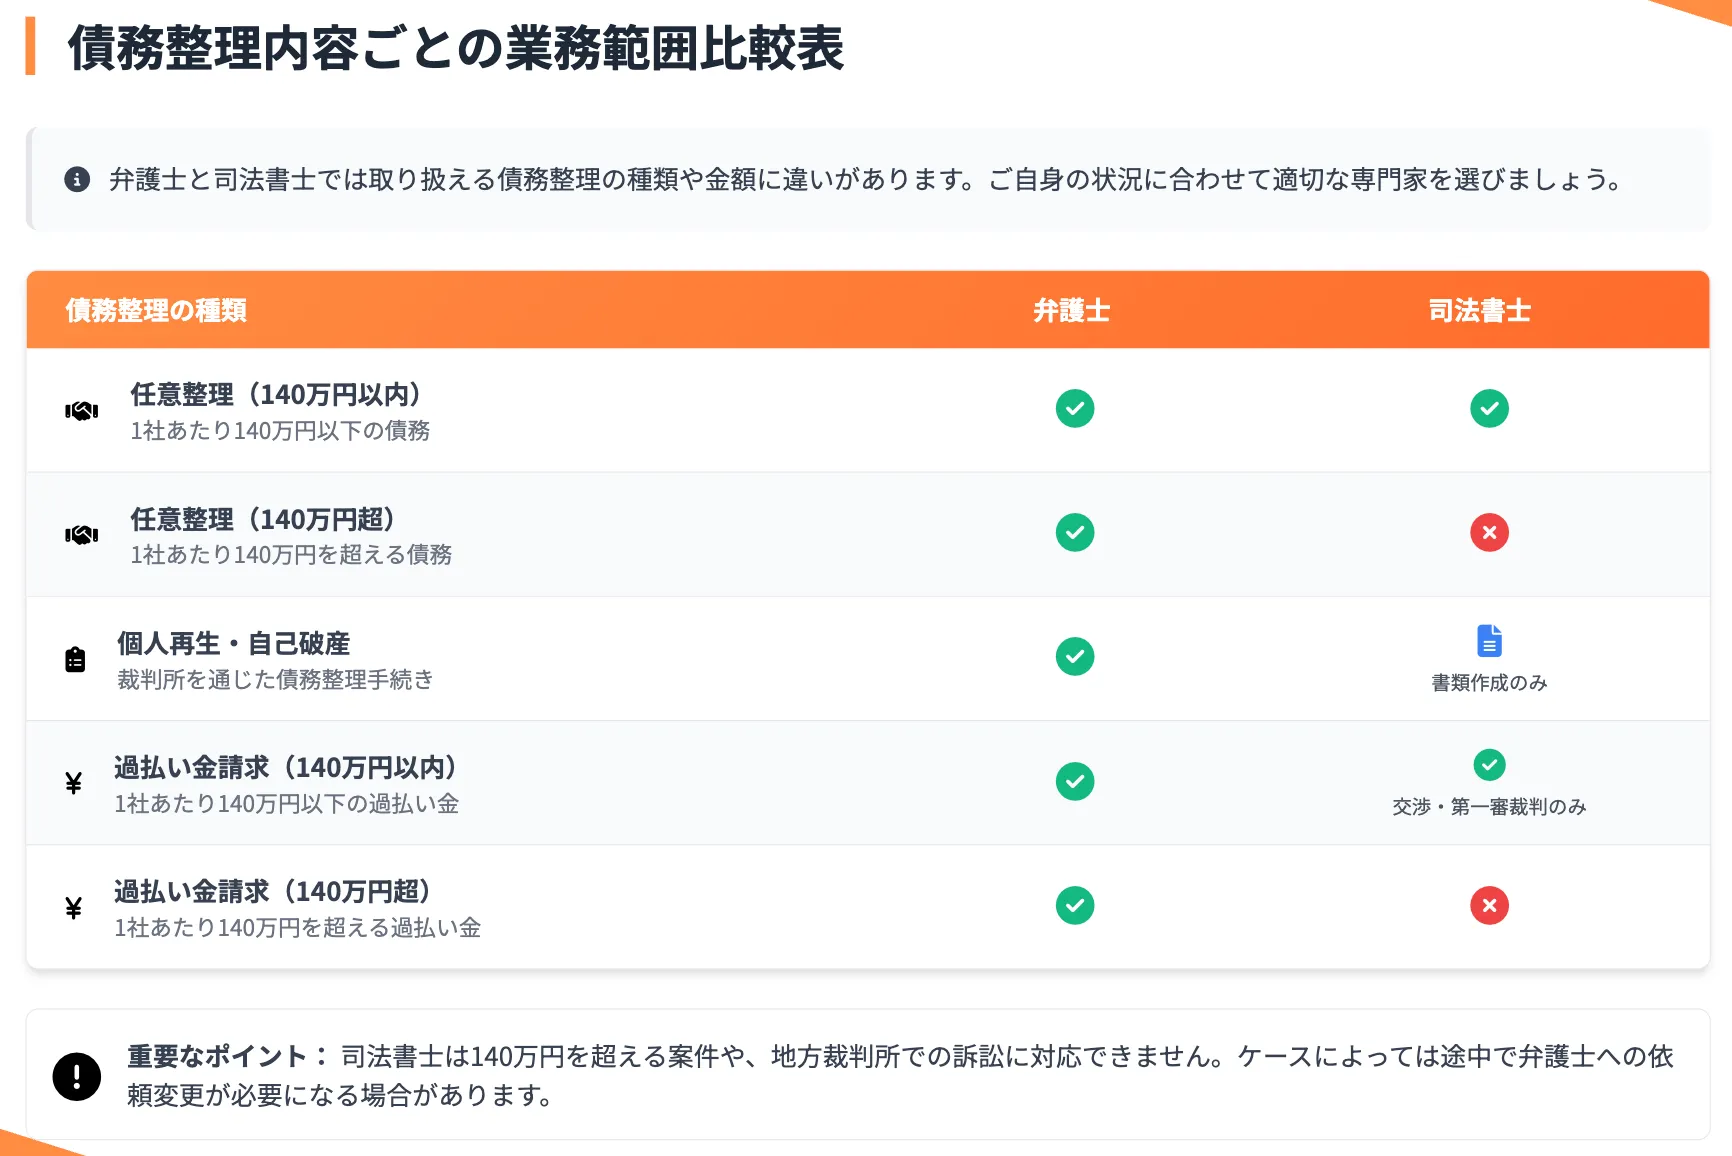Click the red cross icon on the bottom row

point(1489,906)
